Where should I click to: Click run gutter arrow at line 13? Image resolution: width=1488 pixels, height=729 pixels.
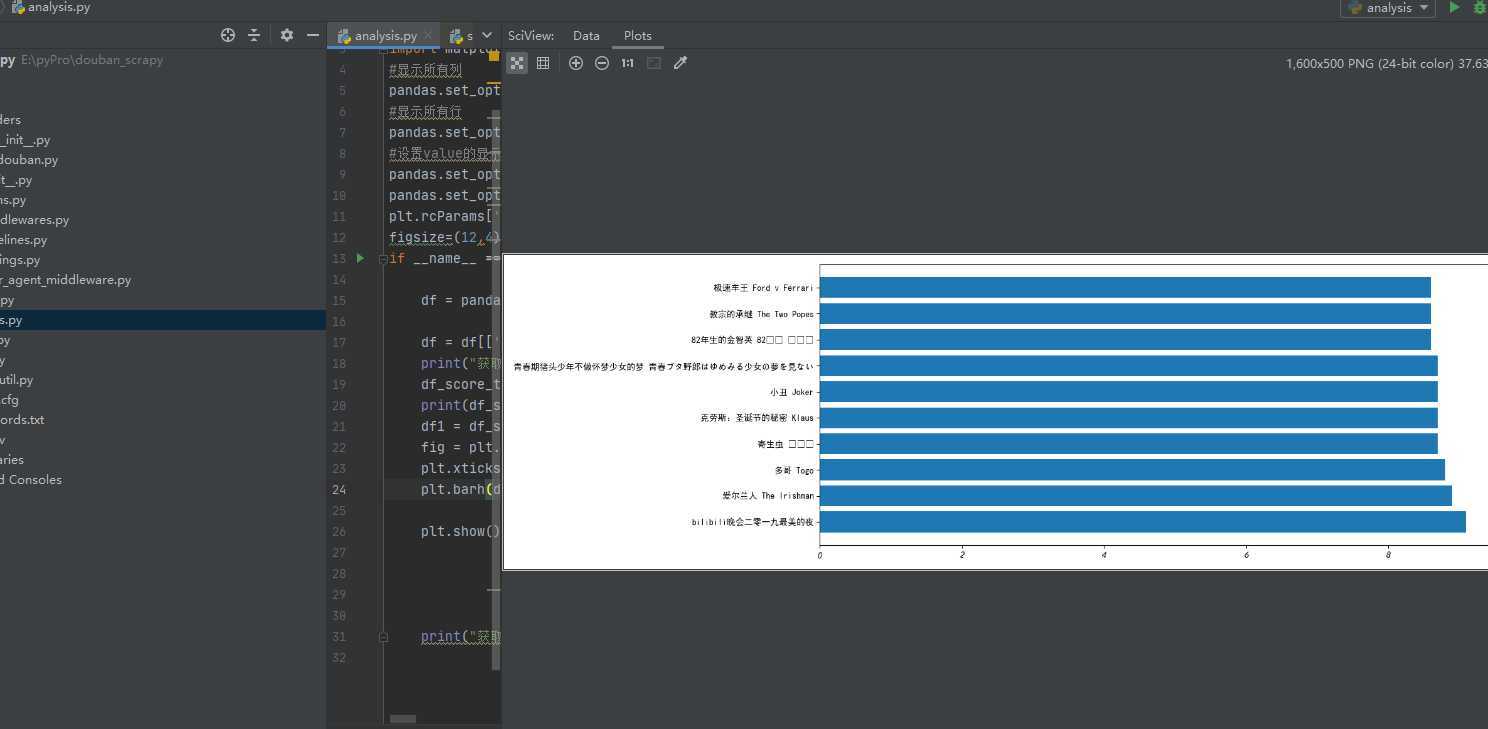point(360,258)
